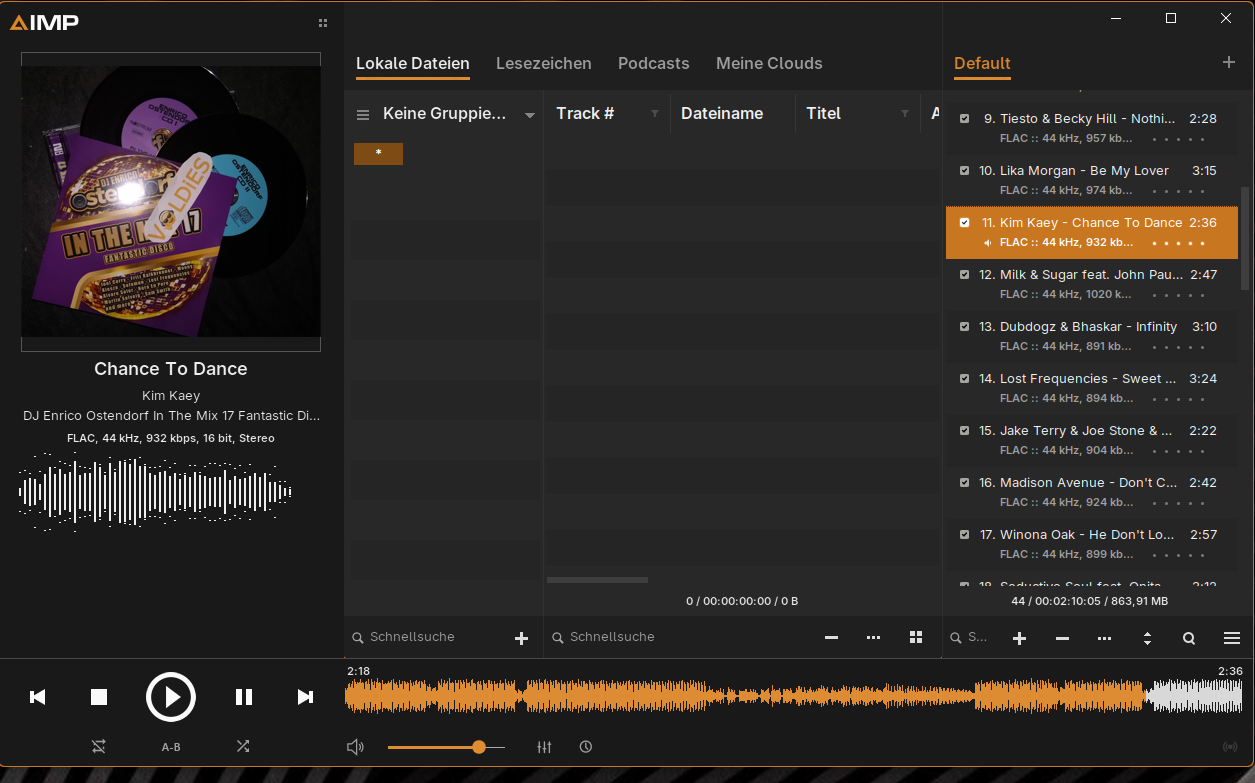Add a new playlist tab with plus

pyautogui.click(x=1229, y=62)
